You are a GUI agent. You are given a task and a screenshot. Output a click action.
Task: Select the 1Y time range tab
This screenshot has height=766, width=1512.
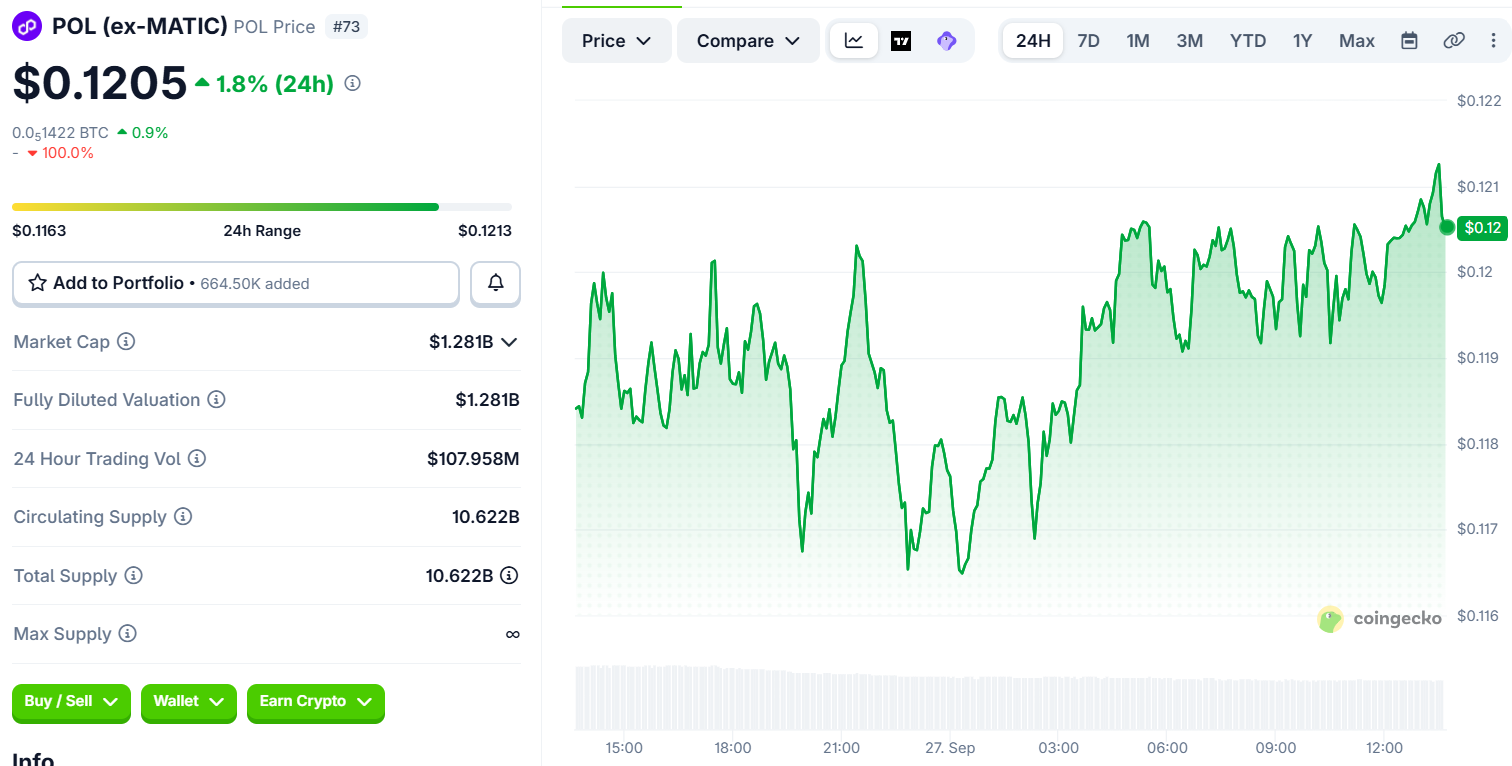pos(1302,41)
